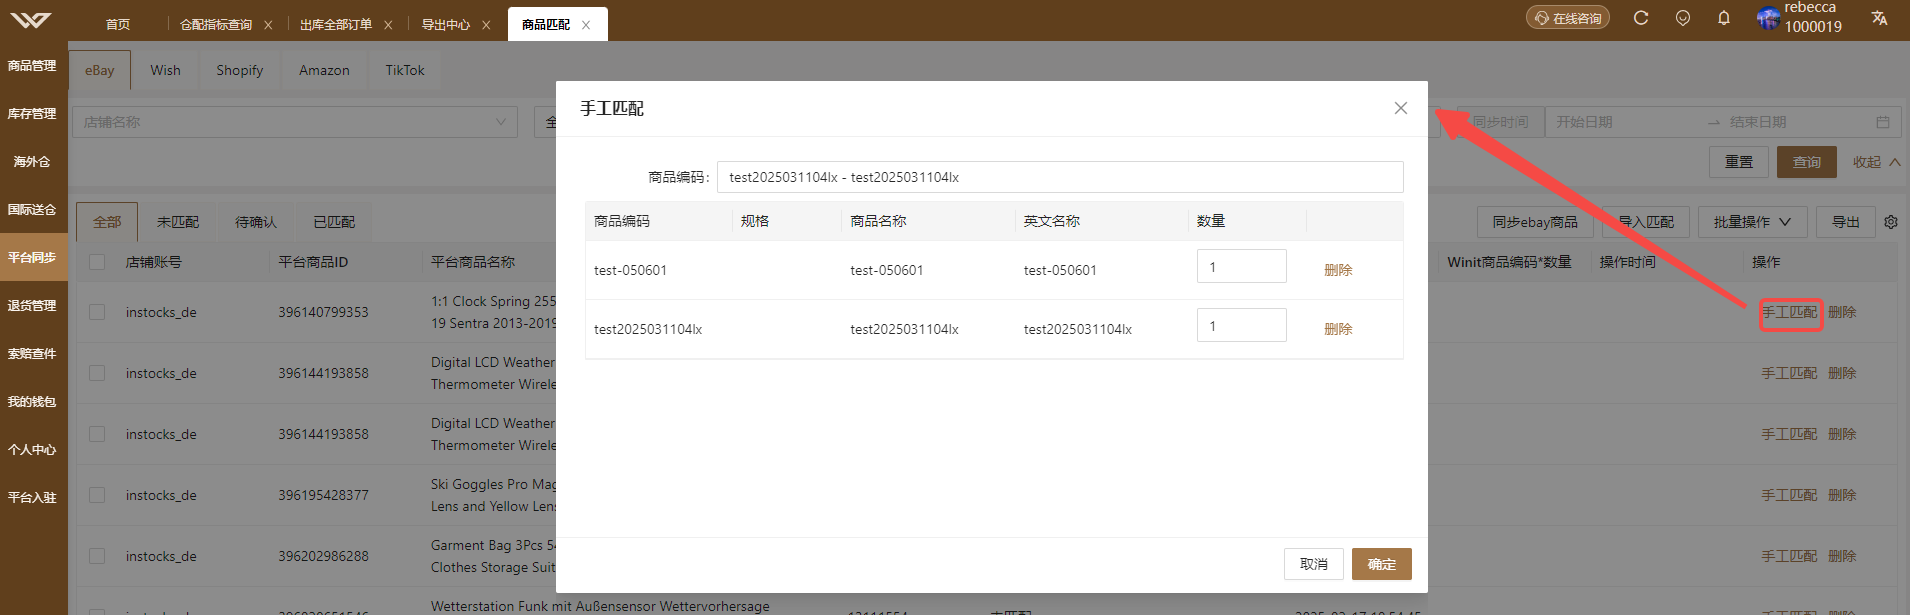Screen dimensions: 1910x615
Task: Click the 同步ebay商品 button
Action: 1535,222
